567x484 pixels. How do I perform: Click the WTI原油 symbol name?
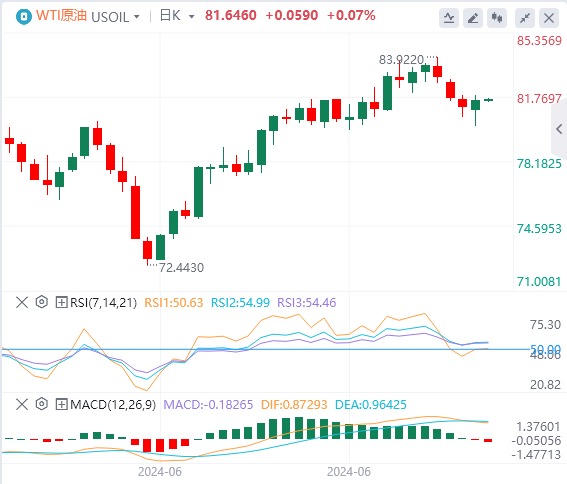pos(61,16)
